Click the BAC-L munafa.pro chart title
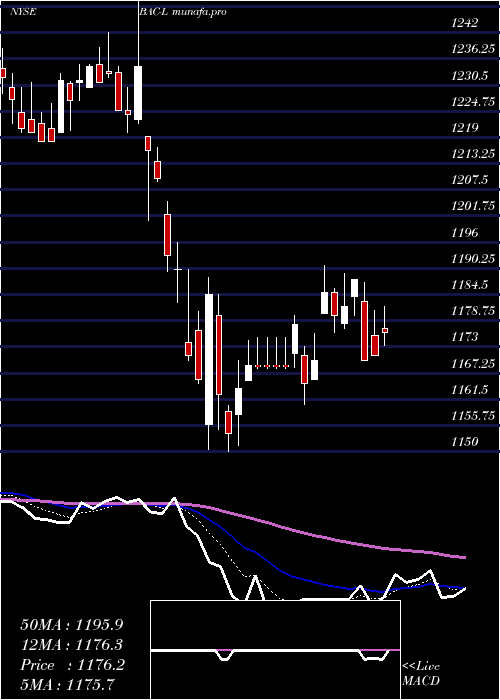500x700 pixels. click(x=183, y=12)
